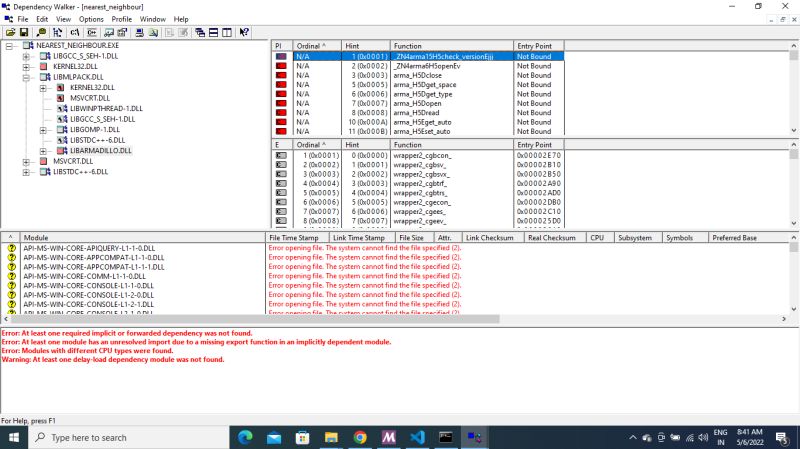This screenshot has width=800, height=449.
Task: Sort imports by Ordinal column header
Action: coord(316,46)
